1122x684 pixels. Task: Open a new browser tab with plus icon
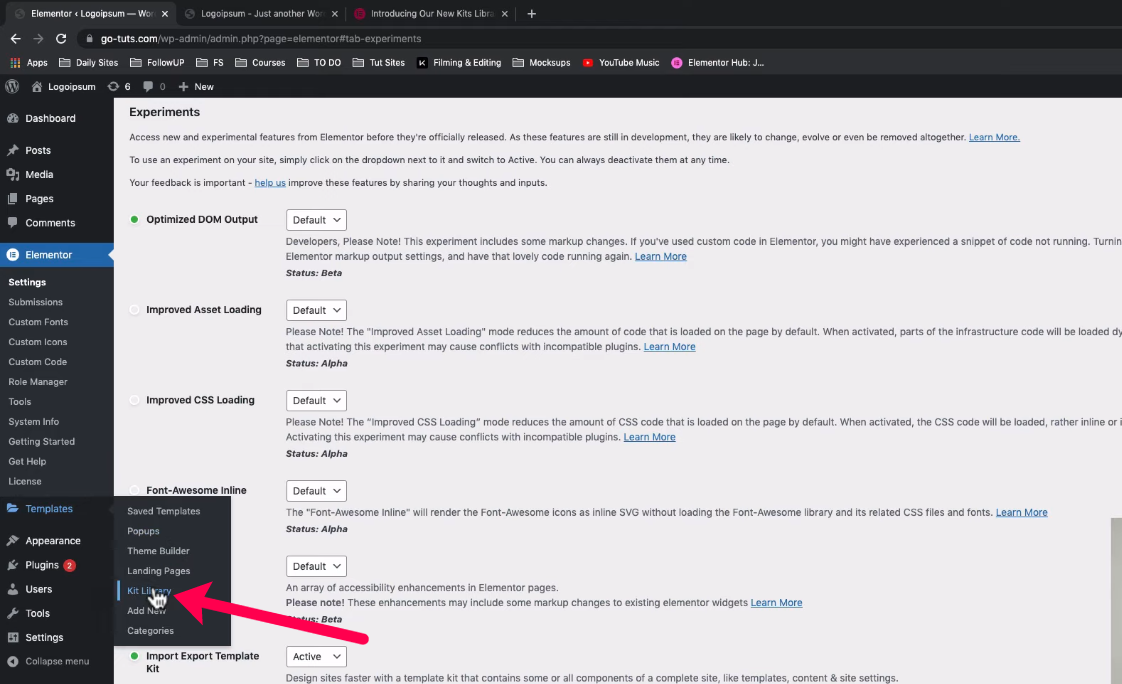point(532,14)
